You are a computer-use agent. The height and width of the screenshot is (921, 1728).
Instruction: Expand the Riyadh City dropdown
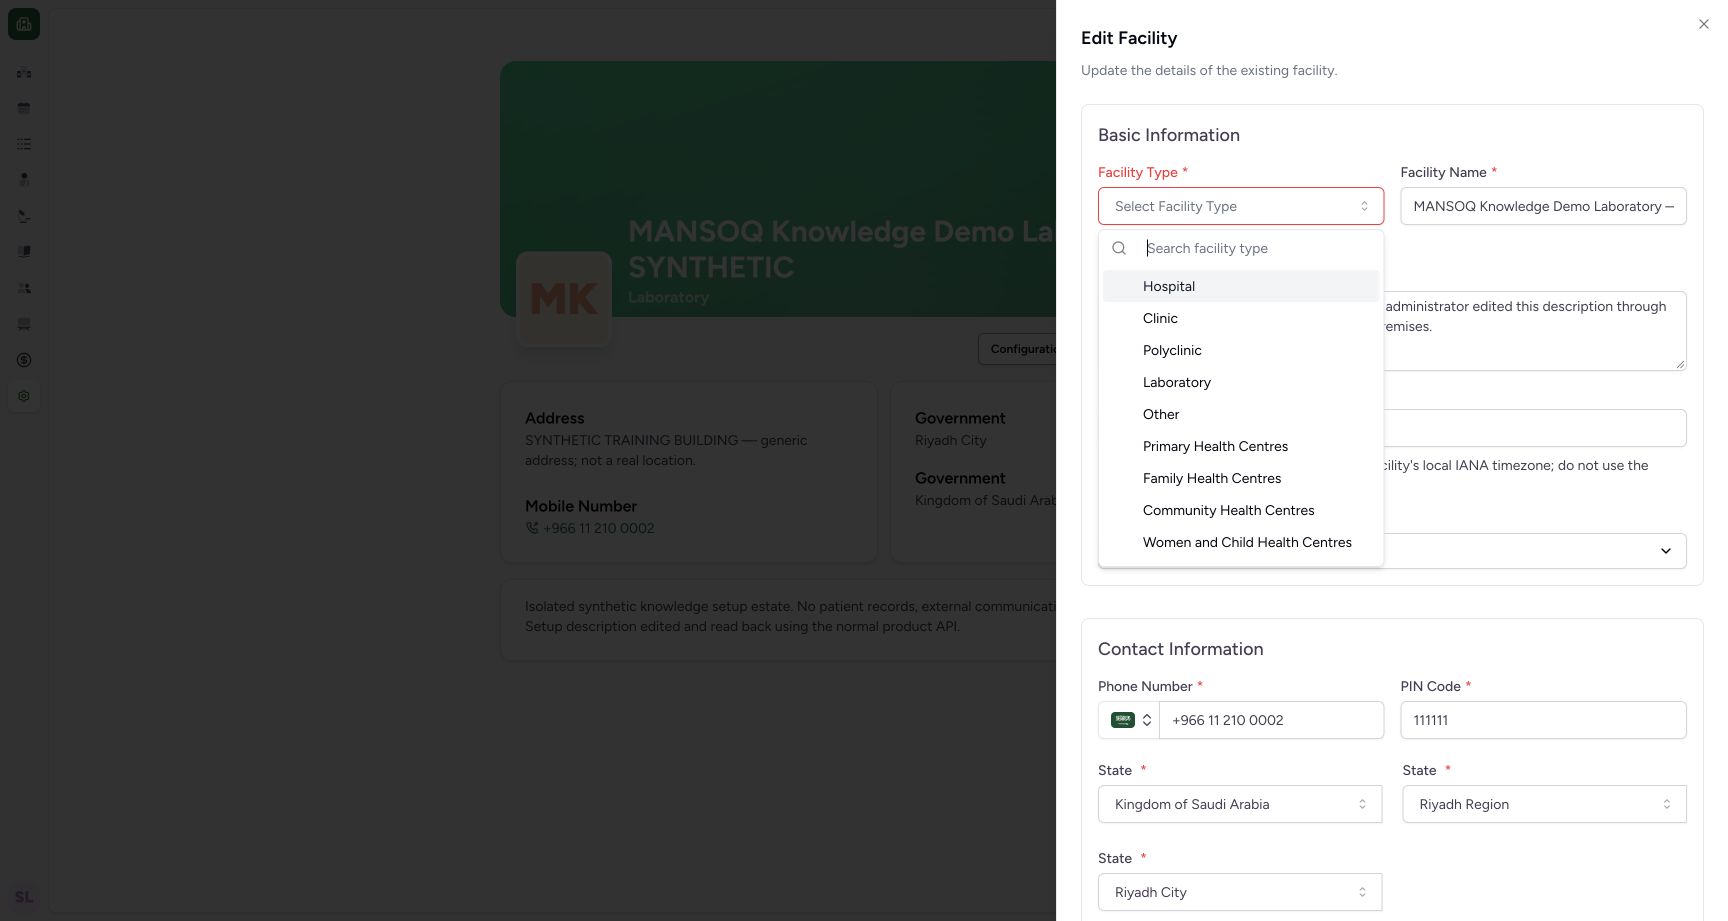click(x=1240, y=892)
